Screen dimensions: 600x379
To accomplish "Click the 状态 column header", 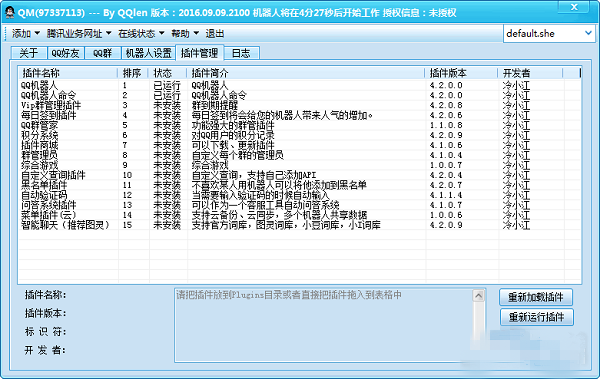I will tap(168, 73).
